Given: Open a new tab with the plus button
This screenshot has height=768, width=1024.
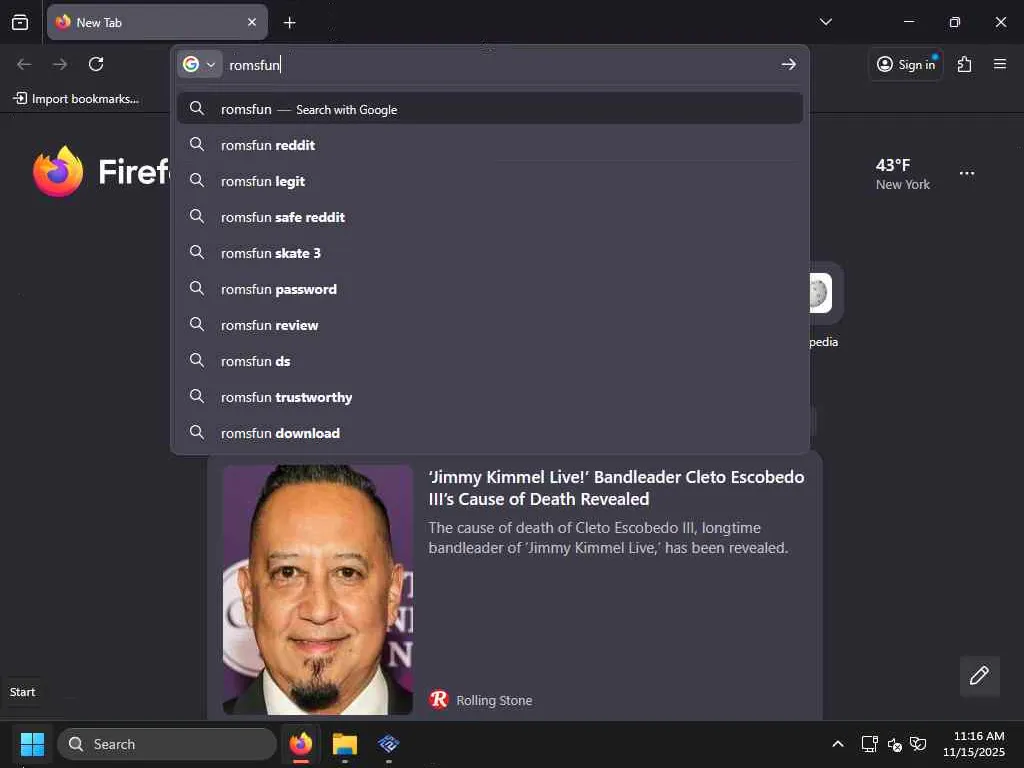Looking at the screenshot, I should coord(289,23).
